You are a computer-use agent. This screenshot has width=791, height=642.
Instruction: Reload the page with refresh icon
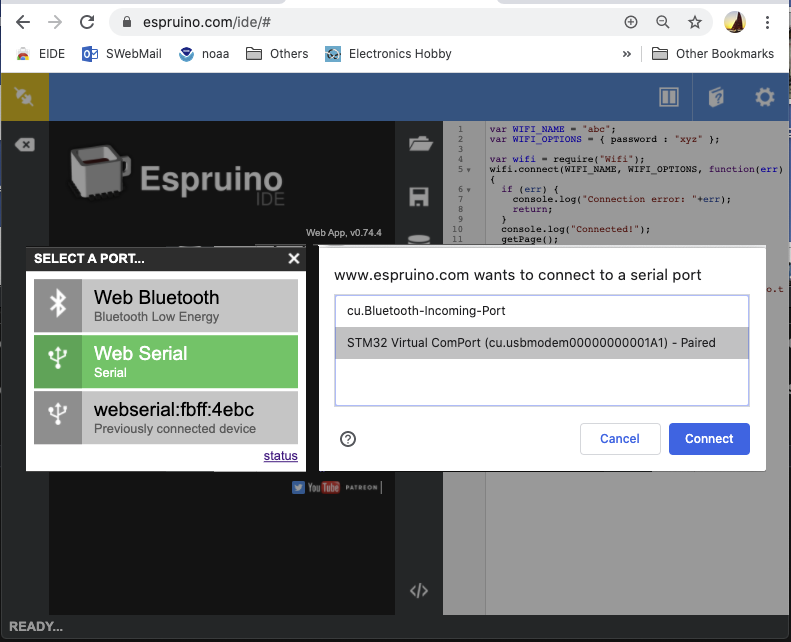pos(87,22)
